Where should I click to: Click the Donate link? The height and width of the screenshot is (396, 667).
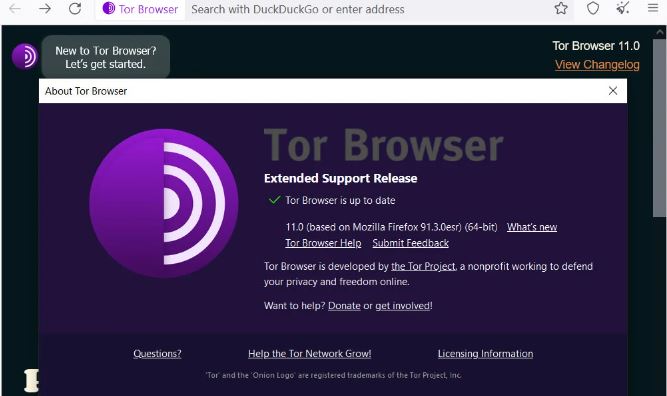(x=344, y=306)
